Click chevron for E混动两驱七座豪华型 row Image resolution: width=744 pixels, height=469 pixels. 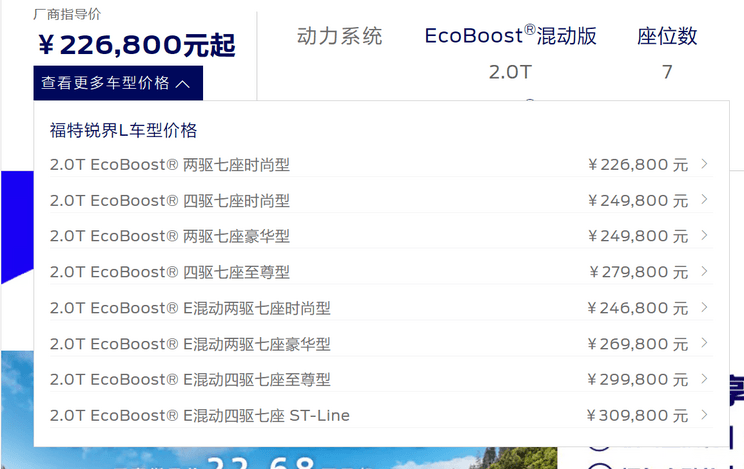pos(705,344)
